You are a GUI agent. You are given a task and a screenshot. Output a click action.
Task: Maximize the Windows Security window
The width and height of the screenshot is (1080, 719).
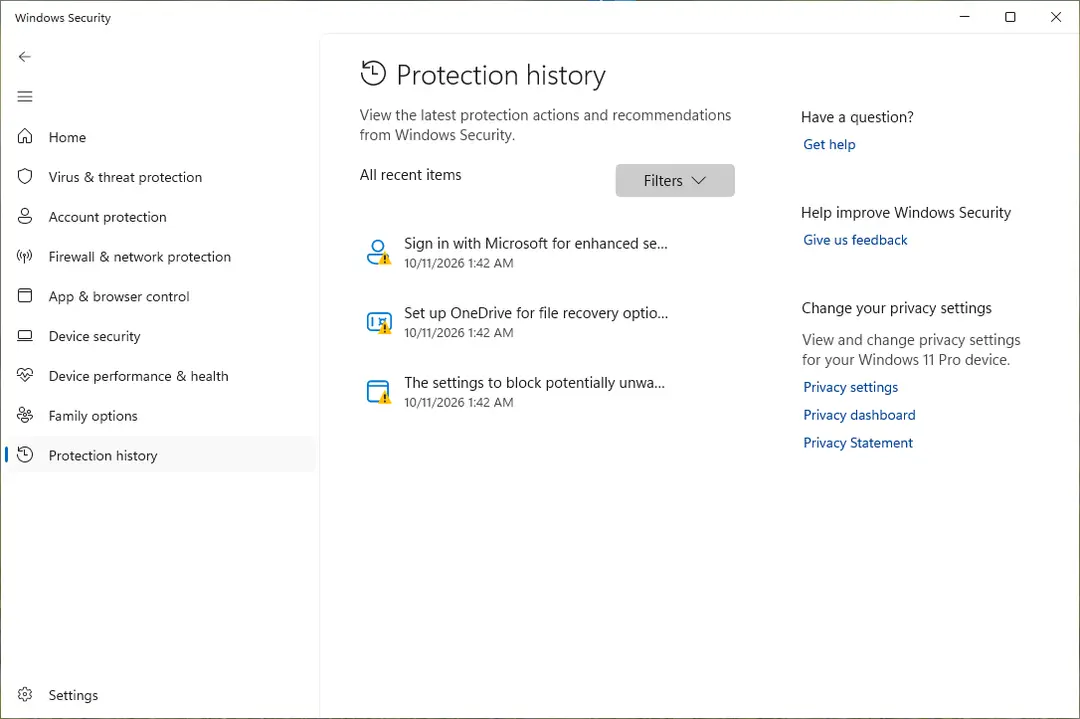(1010, 17)
